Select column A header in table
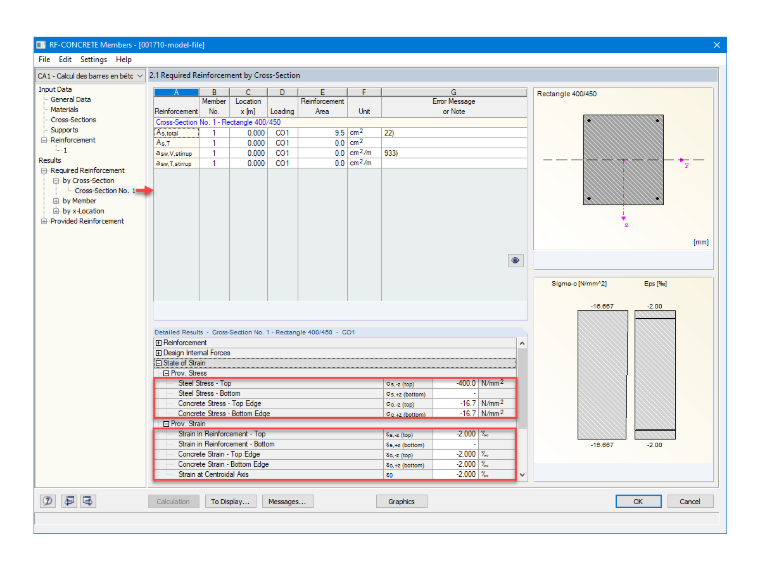 point(176,92)
